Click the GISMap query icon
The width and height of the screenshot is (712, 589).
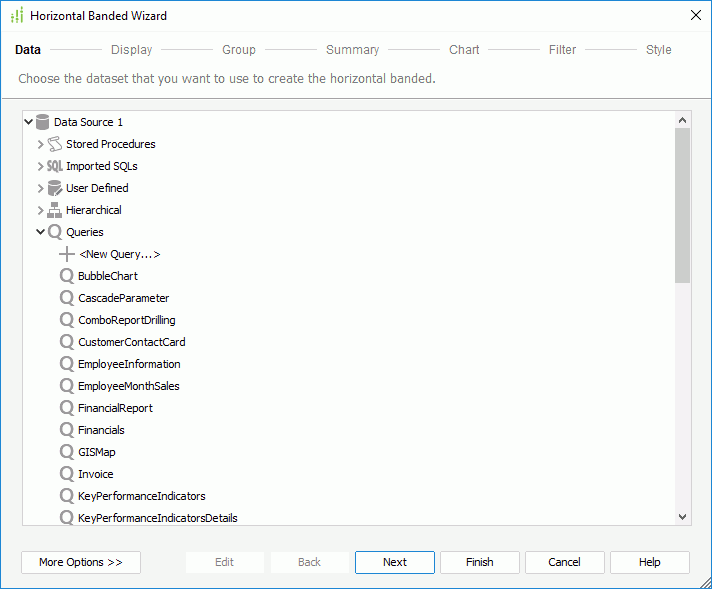67,452
